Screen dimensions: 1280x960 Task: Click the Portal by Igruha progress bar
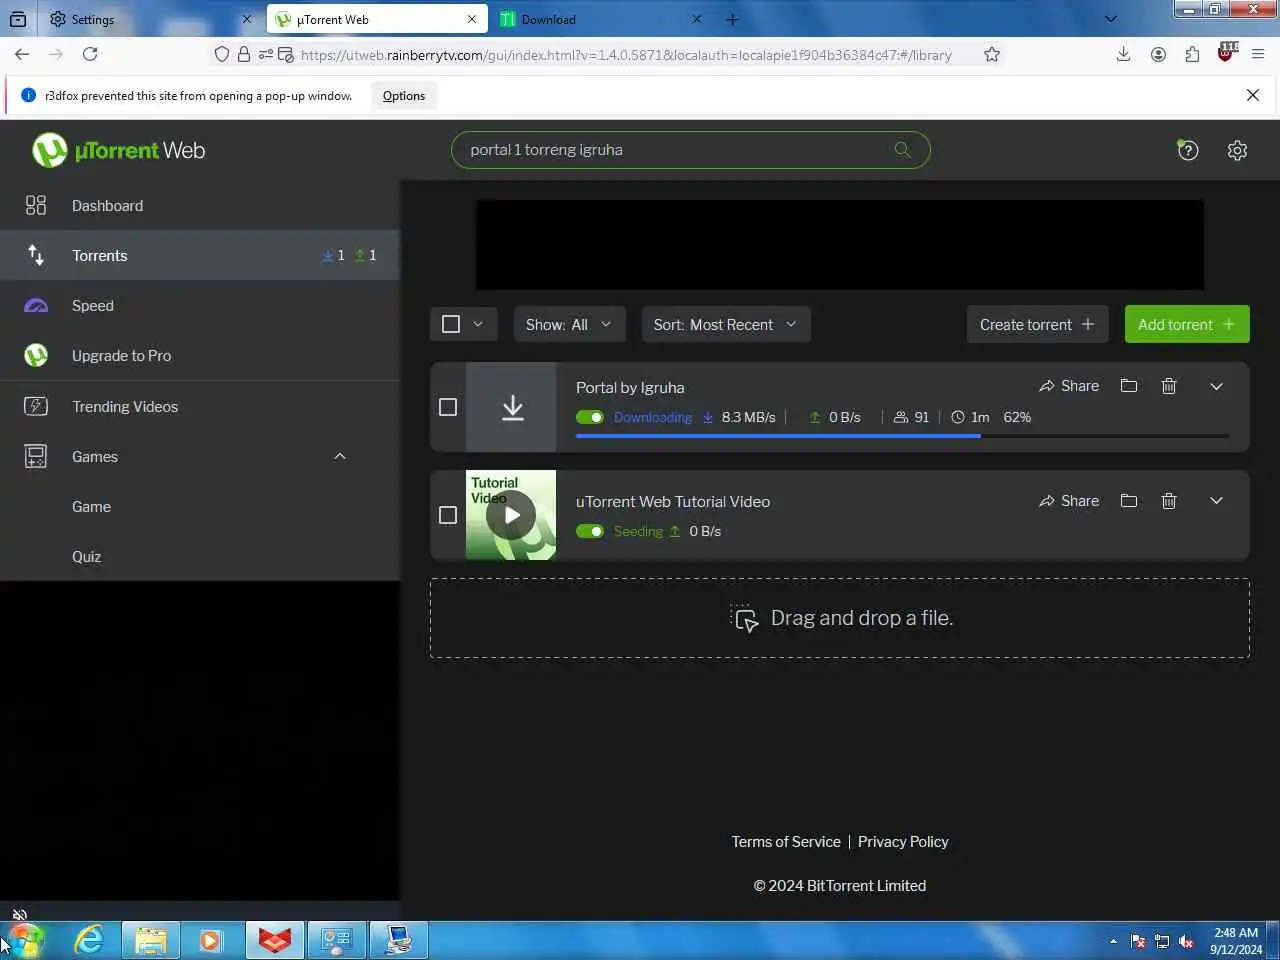[x=902, y=436]
